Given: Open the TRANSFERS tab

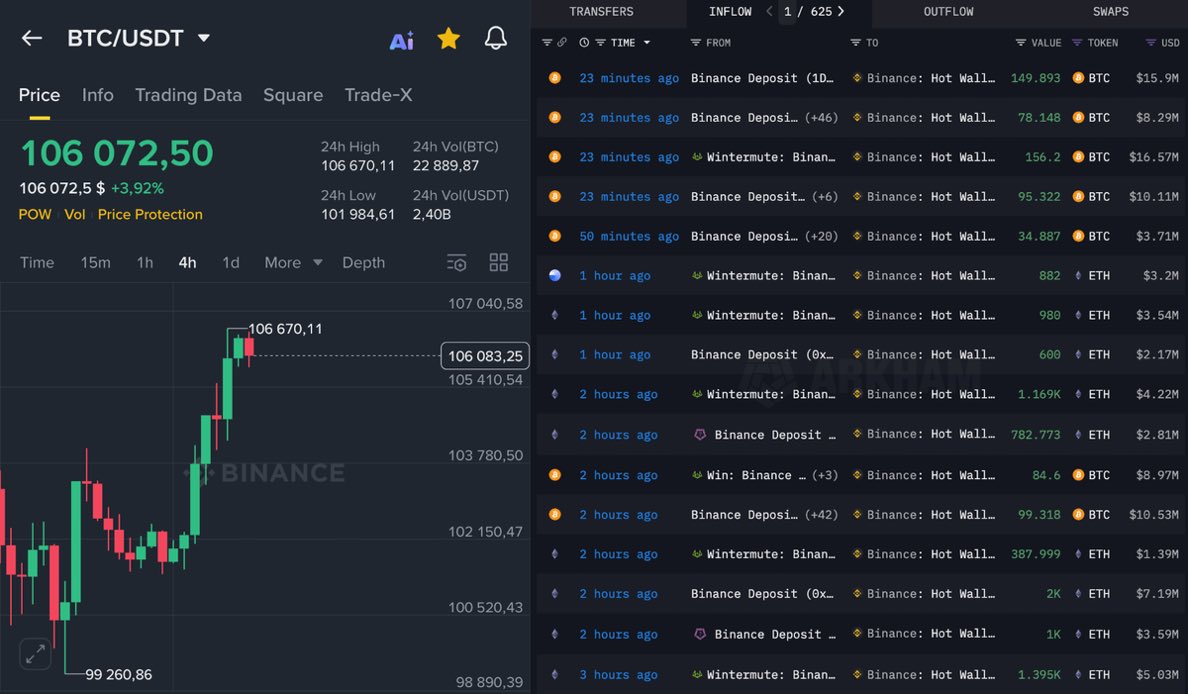Looking at the screenshot, I should pyautogui.click(x=602, y=11).
